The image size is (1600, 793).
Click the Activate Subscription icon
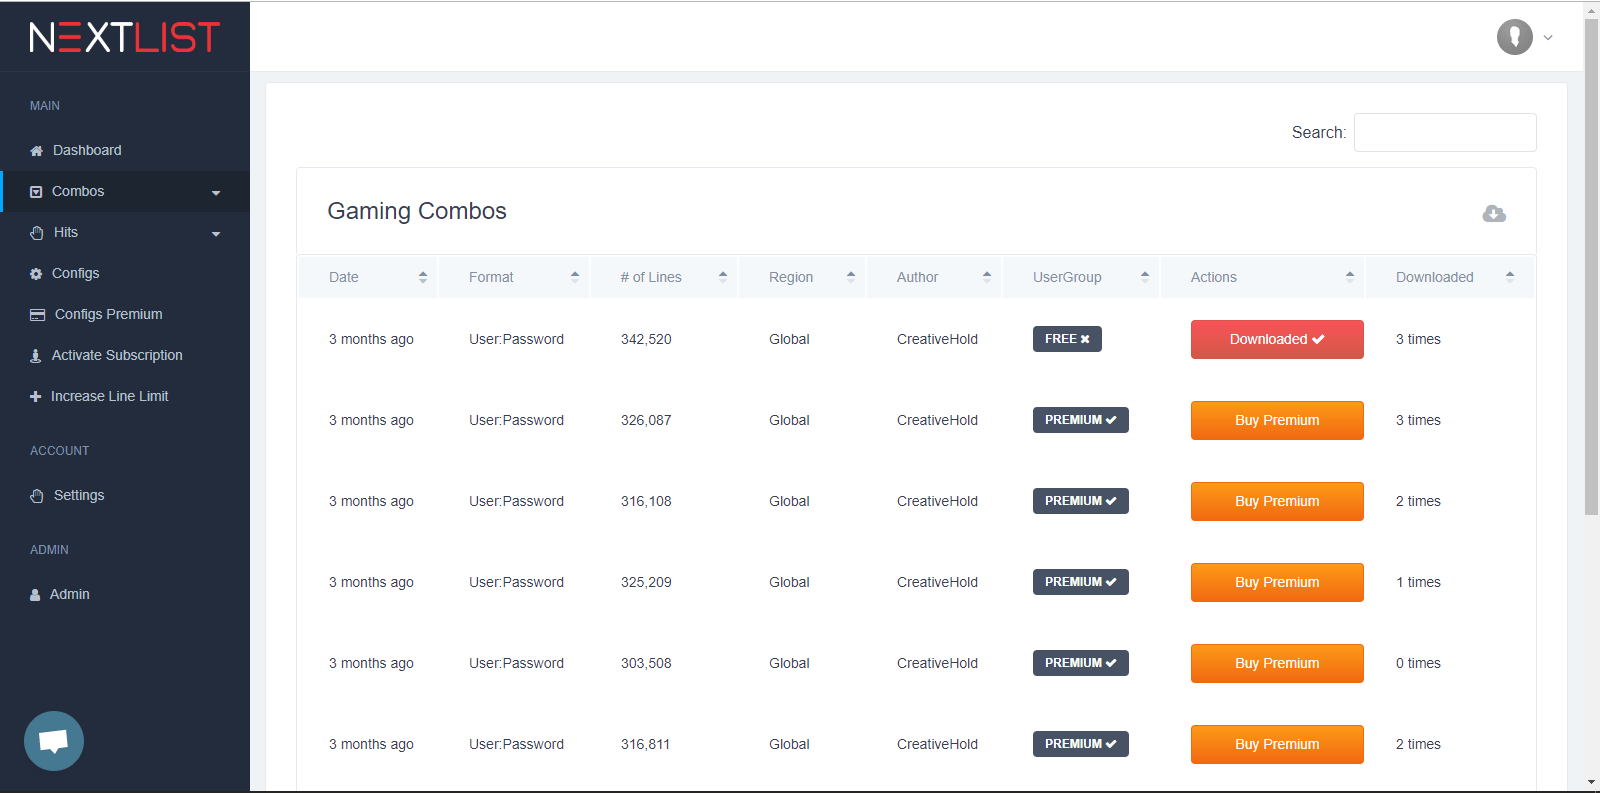click(x=36, y=356)
